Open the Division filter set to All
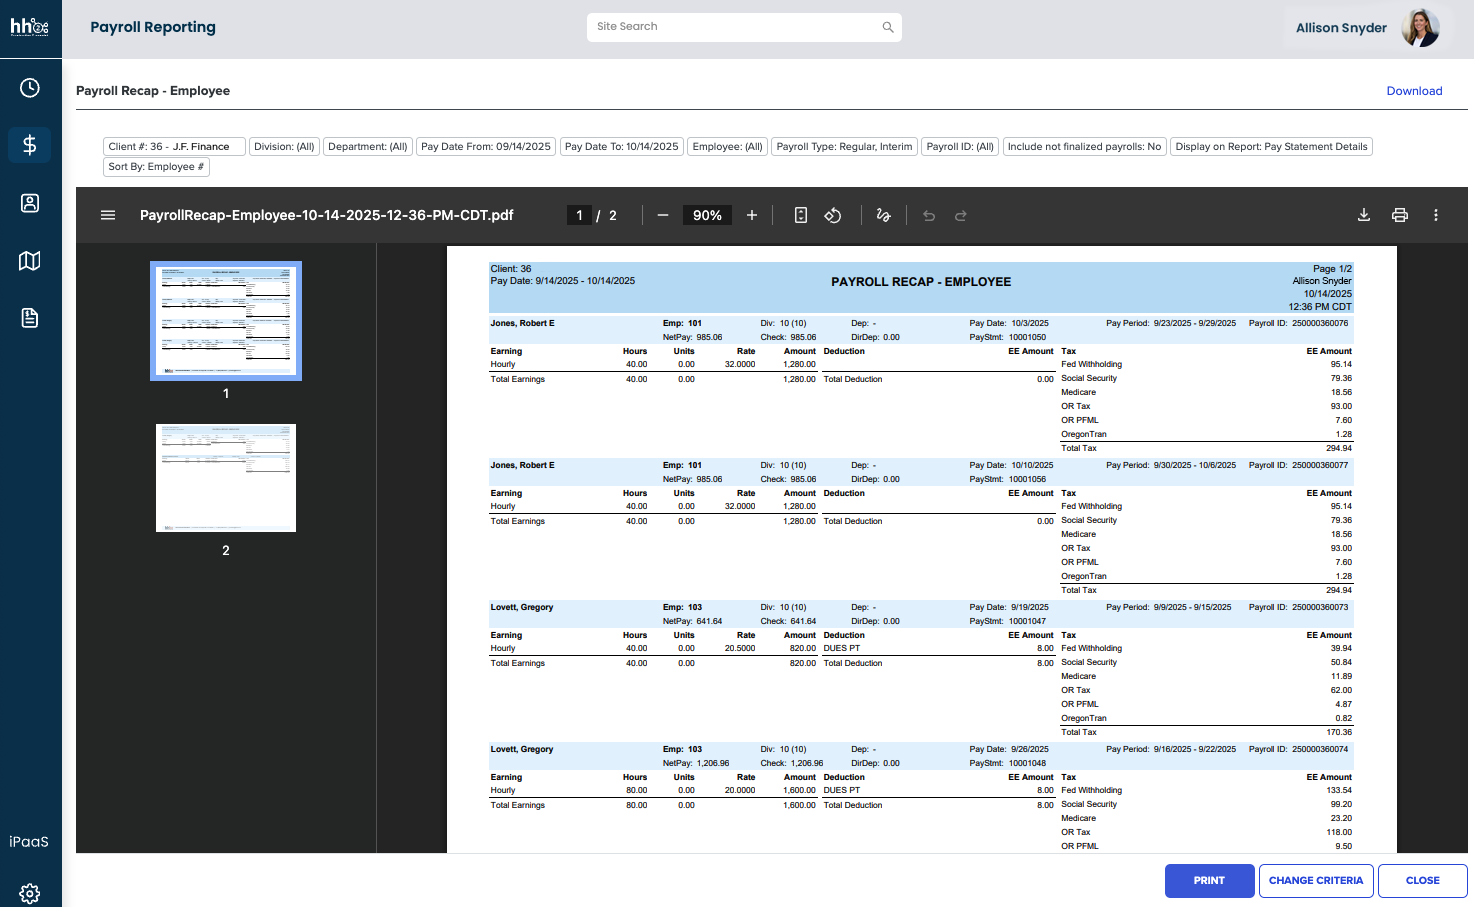 tap(284, 146)
